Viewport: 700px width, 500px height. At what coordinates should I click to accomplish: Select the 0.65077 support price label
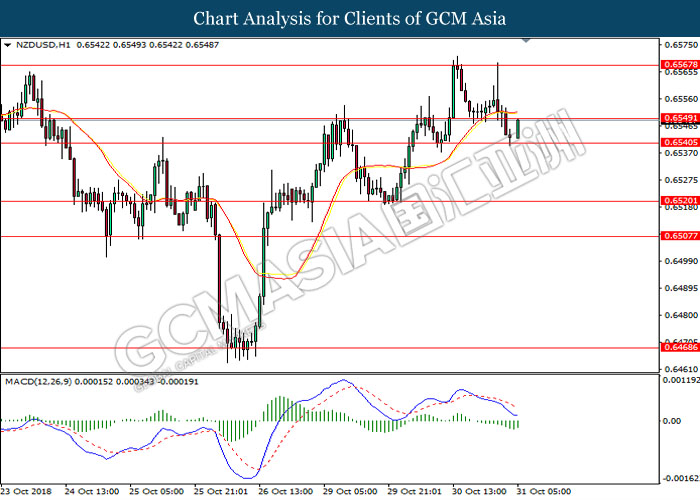click(x=680, y=236)
